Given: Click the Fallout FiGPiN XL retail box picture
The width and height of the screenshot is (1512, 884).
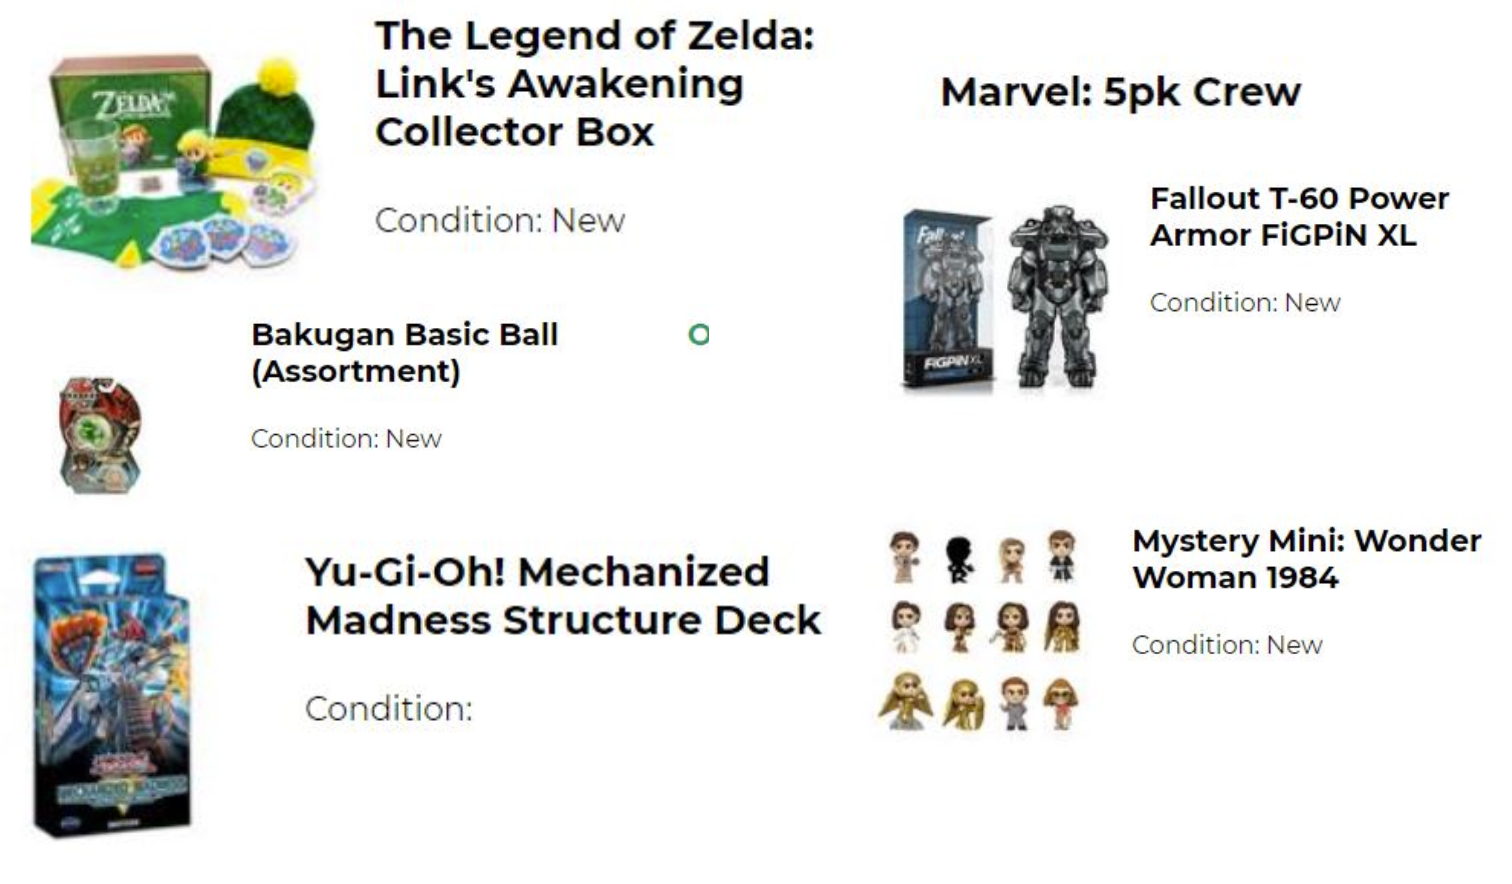Looking at the screenshot, I should point(946,298).
